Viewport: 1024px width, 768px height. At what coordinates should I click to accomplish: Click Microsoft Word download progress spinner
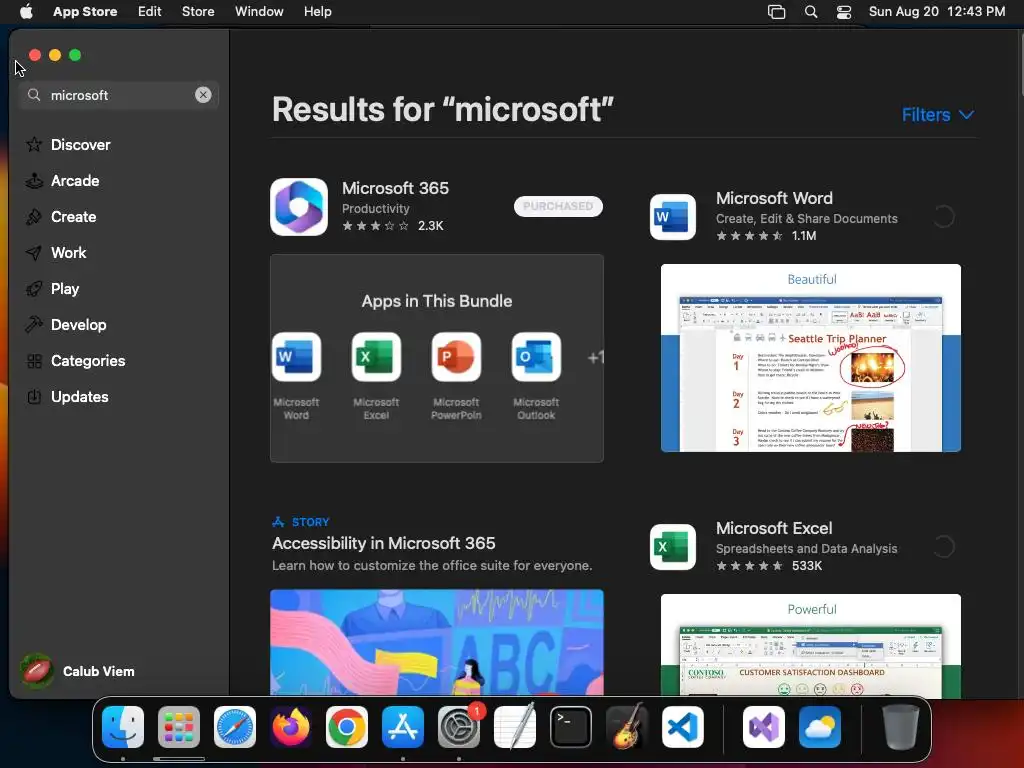click(x=943, y=217)
